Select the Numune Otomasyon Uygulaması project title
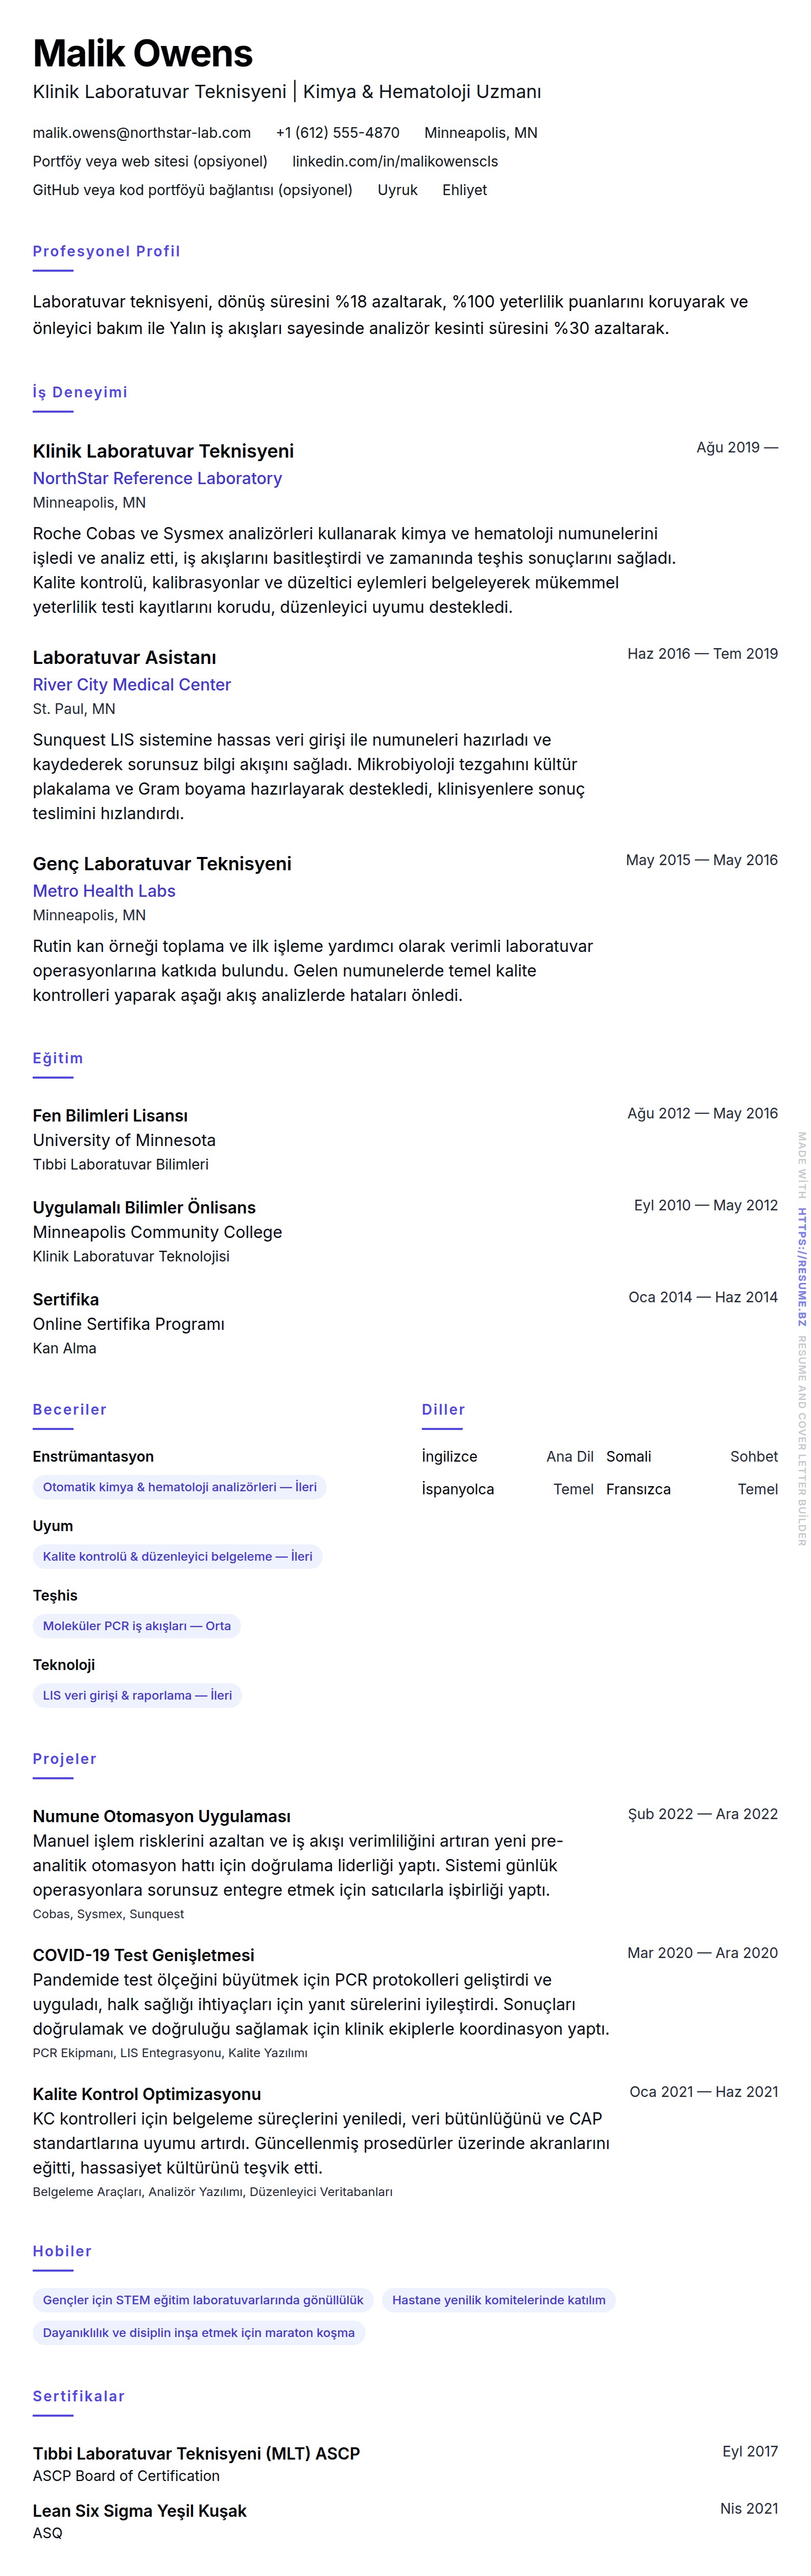This screenshot has height=2576, width=811. 161,1816
